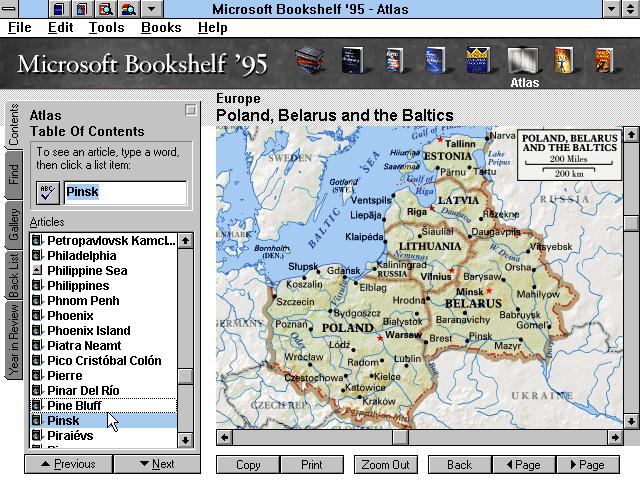Select the highlighted Pinsk article entry
640x480 pixels.
(x=104, y=420)
